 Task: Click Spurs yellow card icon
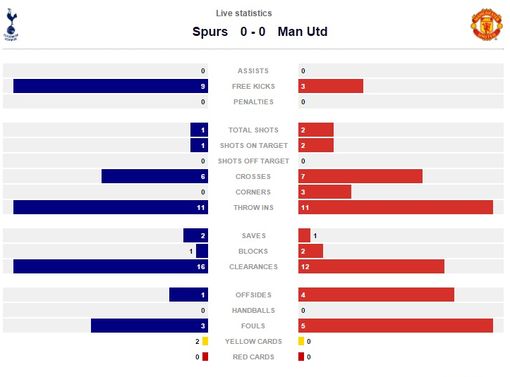pyautogui.click(x=205, y=341)
